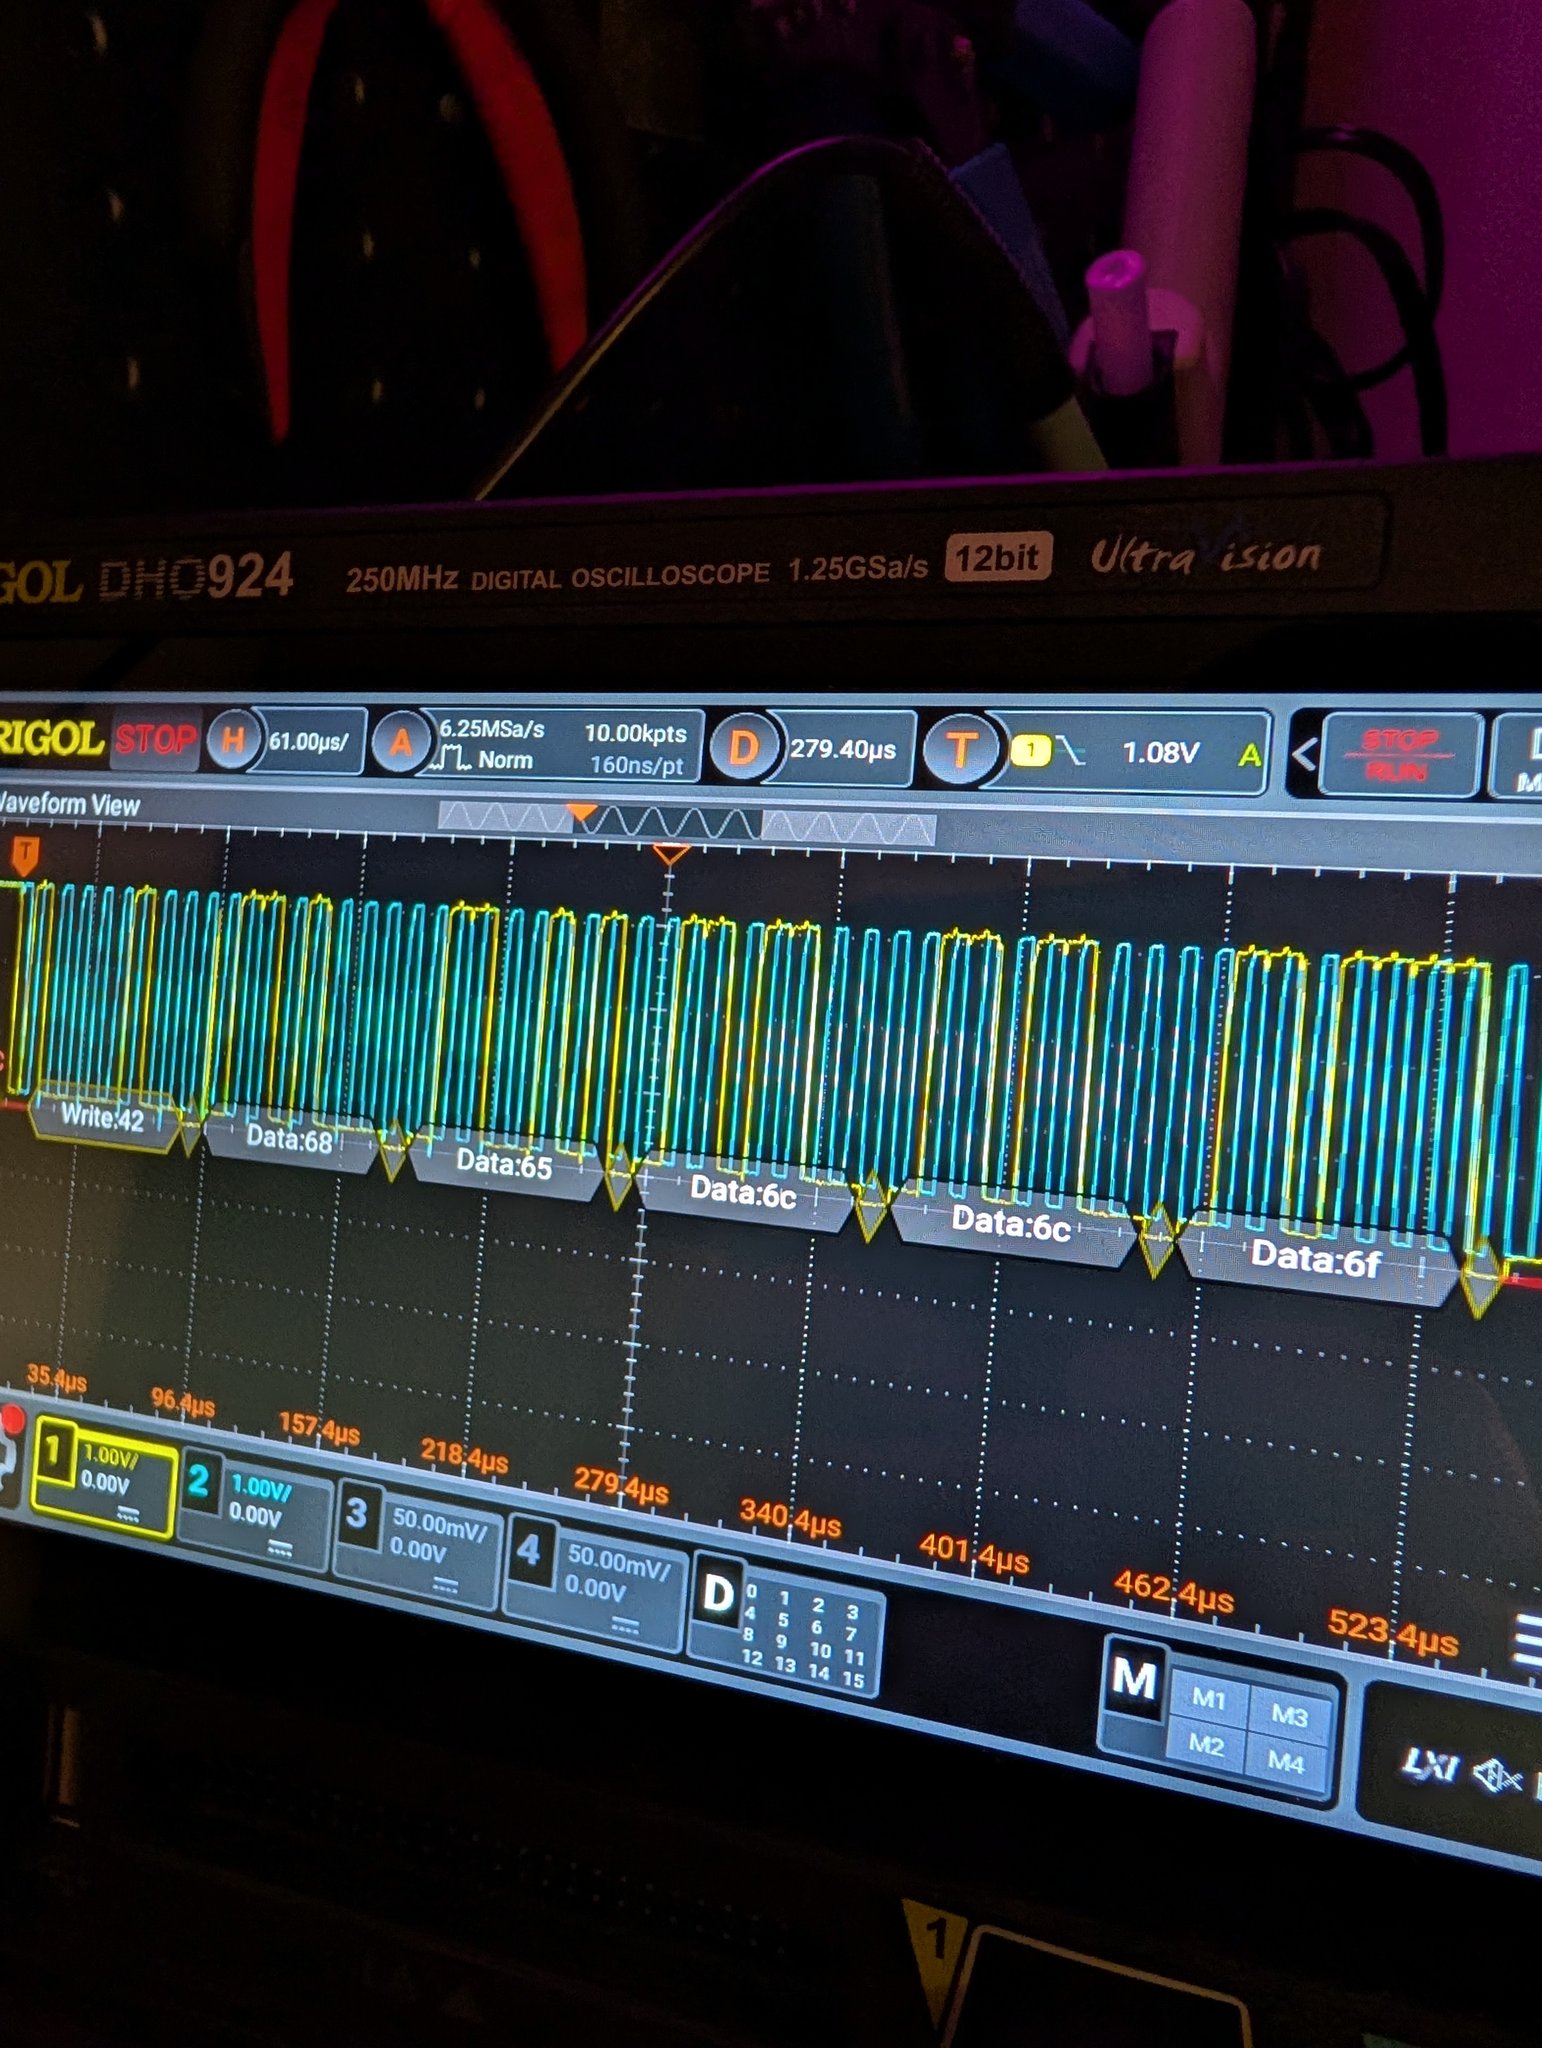The image size is (1542, 2048).
Task: Tap the 35.4µs time axis label
Action: coord(56,1379)
